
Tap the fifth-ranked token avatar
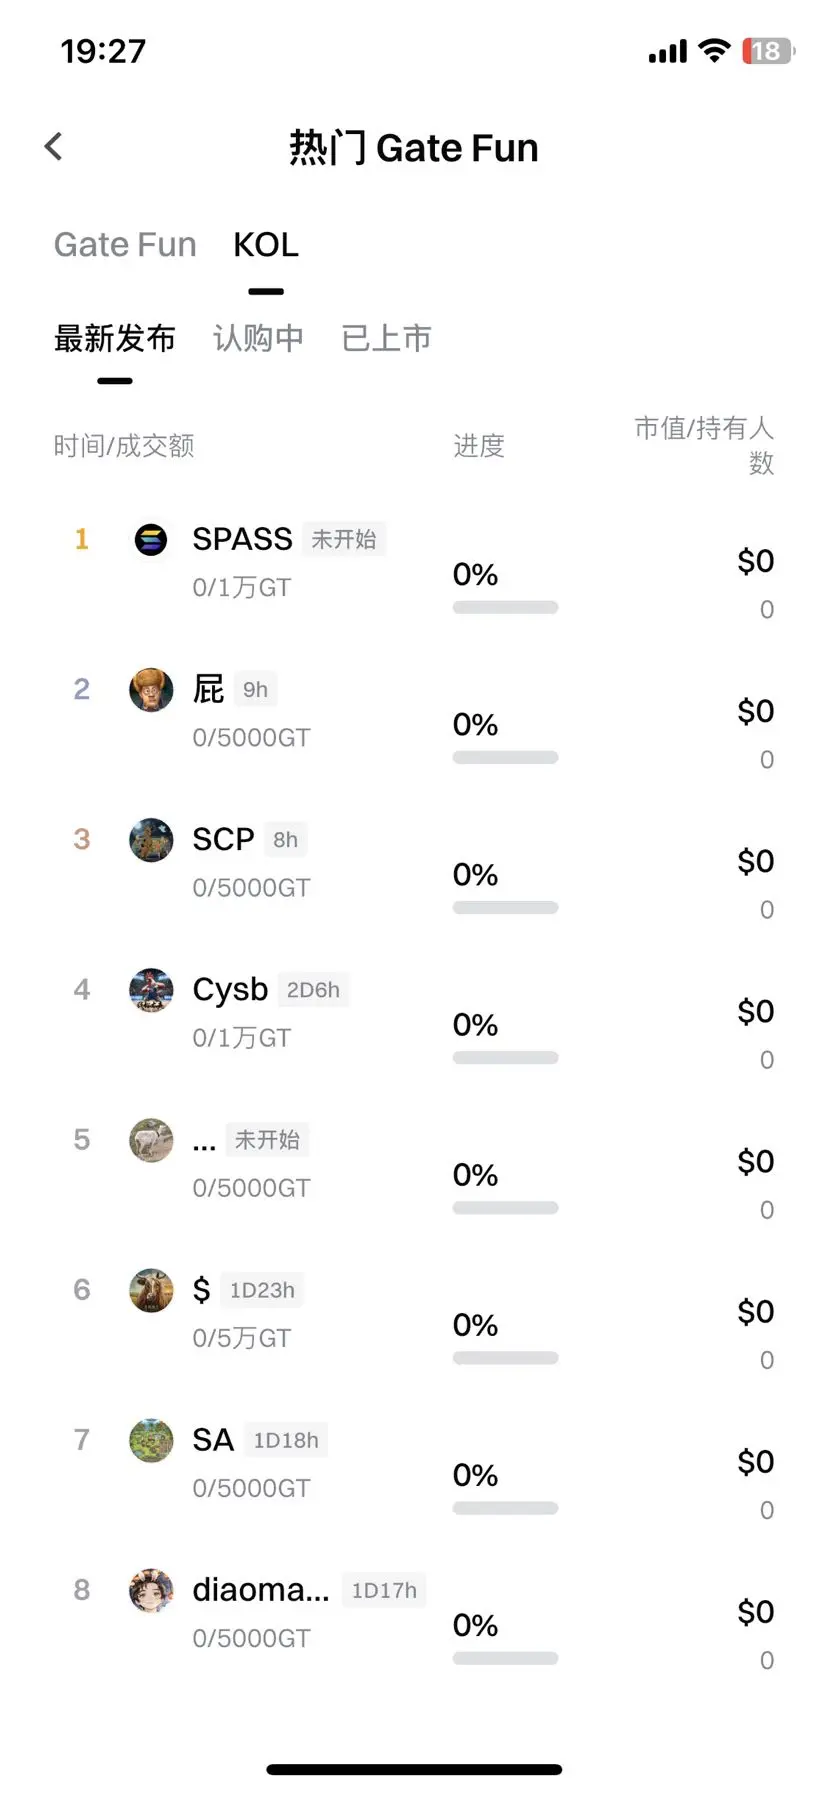(x=151, y=1140)
